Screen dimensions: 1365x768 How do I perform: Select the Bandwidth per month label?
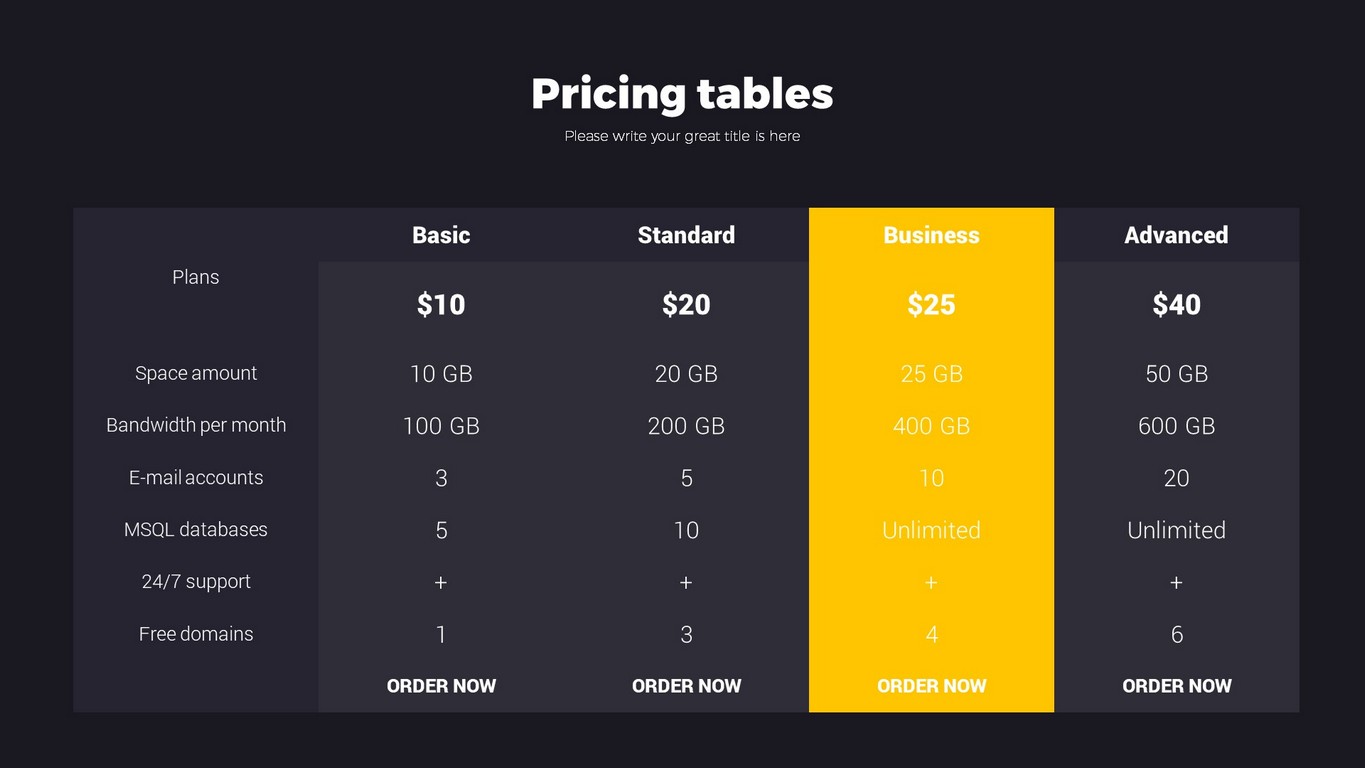[196, 425]
